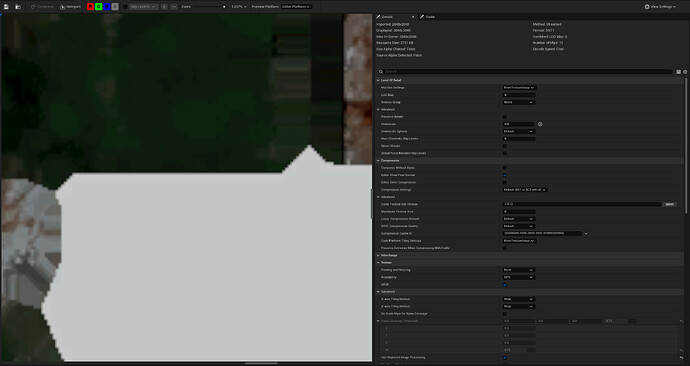Open X-axis Tiling Method dropdown

[x=519, y=299]
